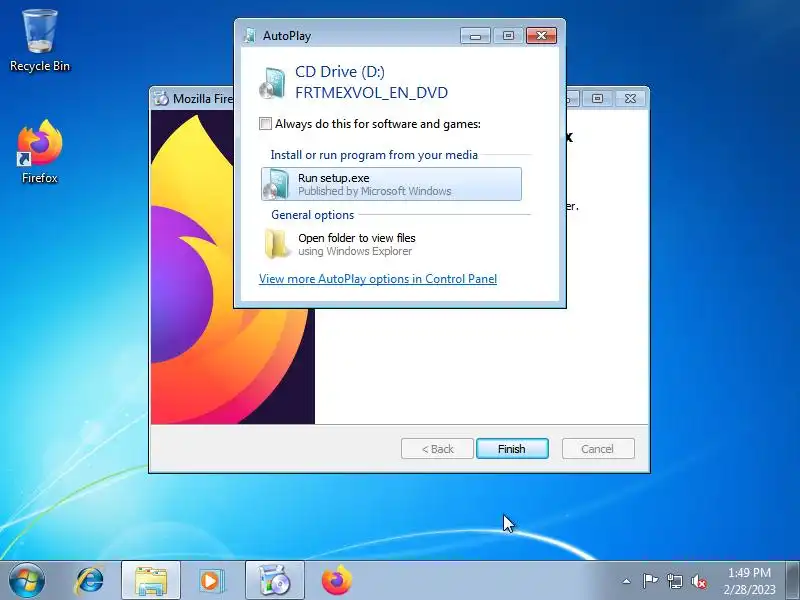The height and width of the screenshot is (600, 800).
Task: Launch Internet Explorer from the taskbar
Action: tap(90, 581)
